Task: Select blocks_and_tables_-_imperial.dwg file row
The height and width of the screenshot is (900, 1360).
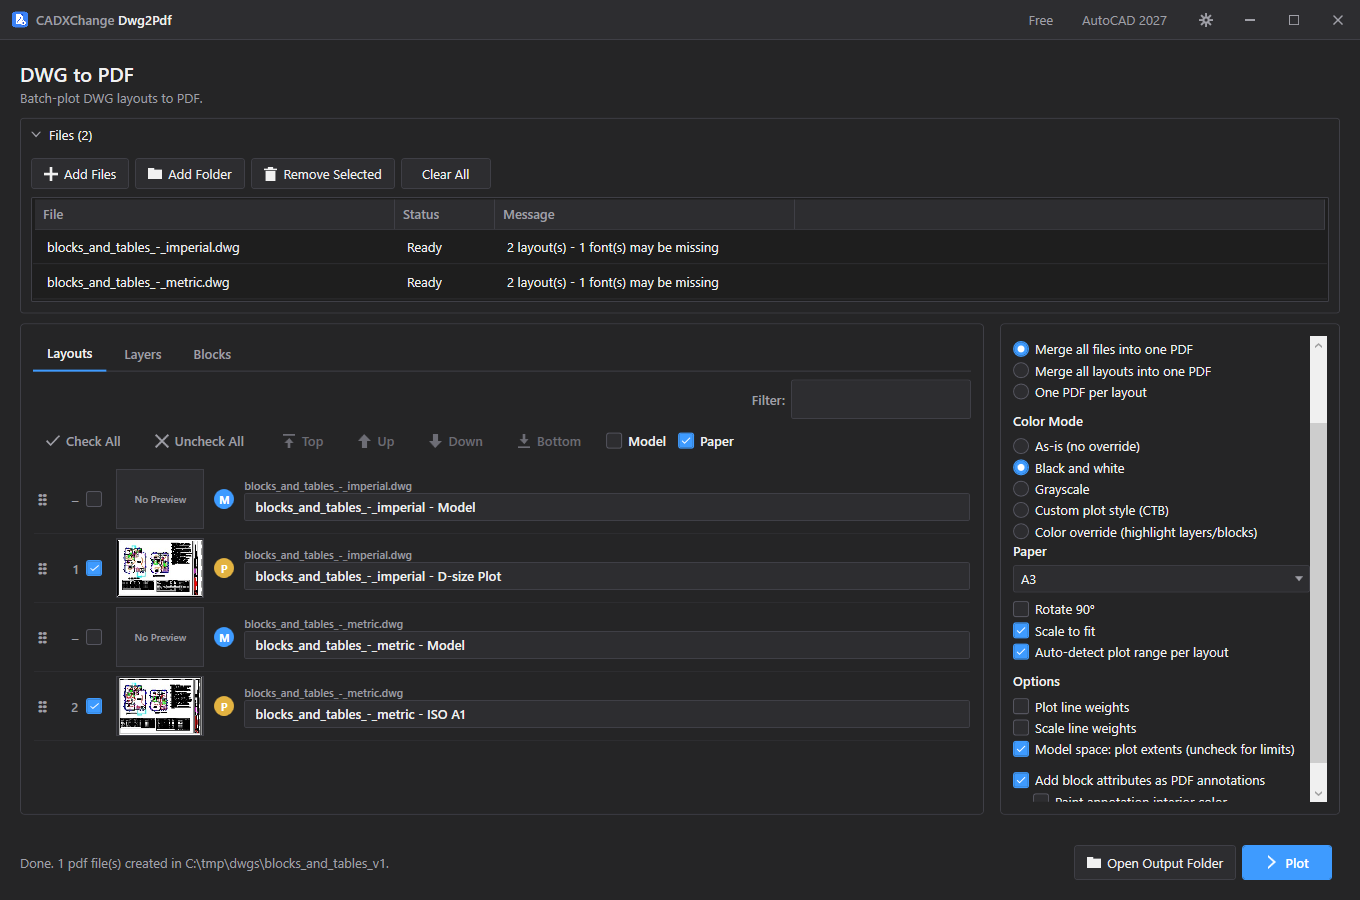Action: pos(680,247)
